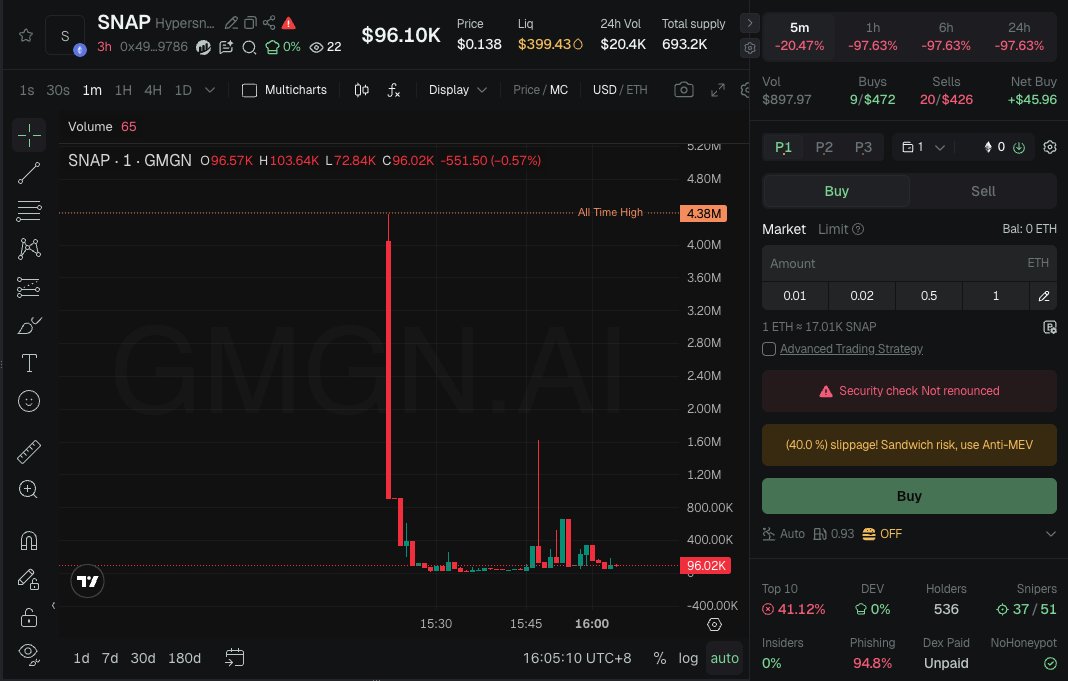The image size is (1068, 681).
Task: Copy the SNAP token name
Action: pyautogui.click(x=251, y=23)
